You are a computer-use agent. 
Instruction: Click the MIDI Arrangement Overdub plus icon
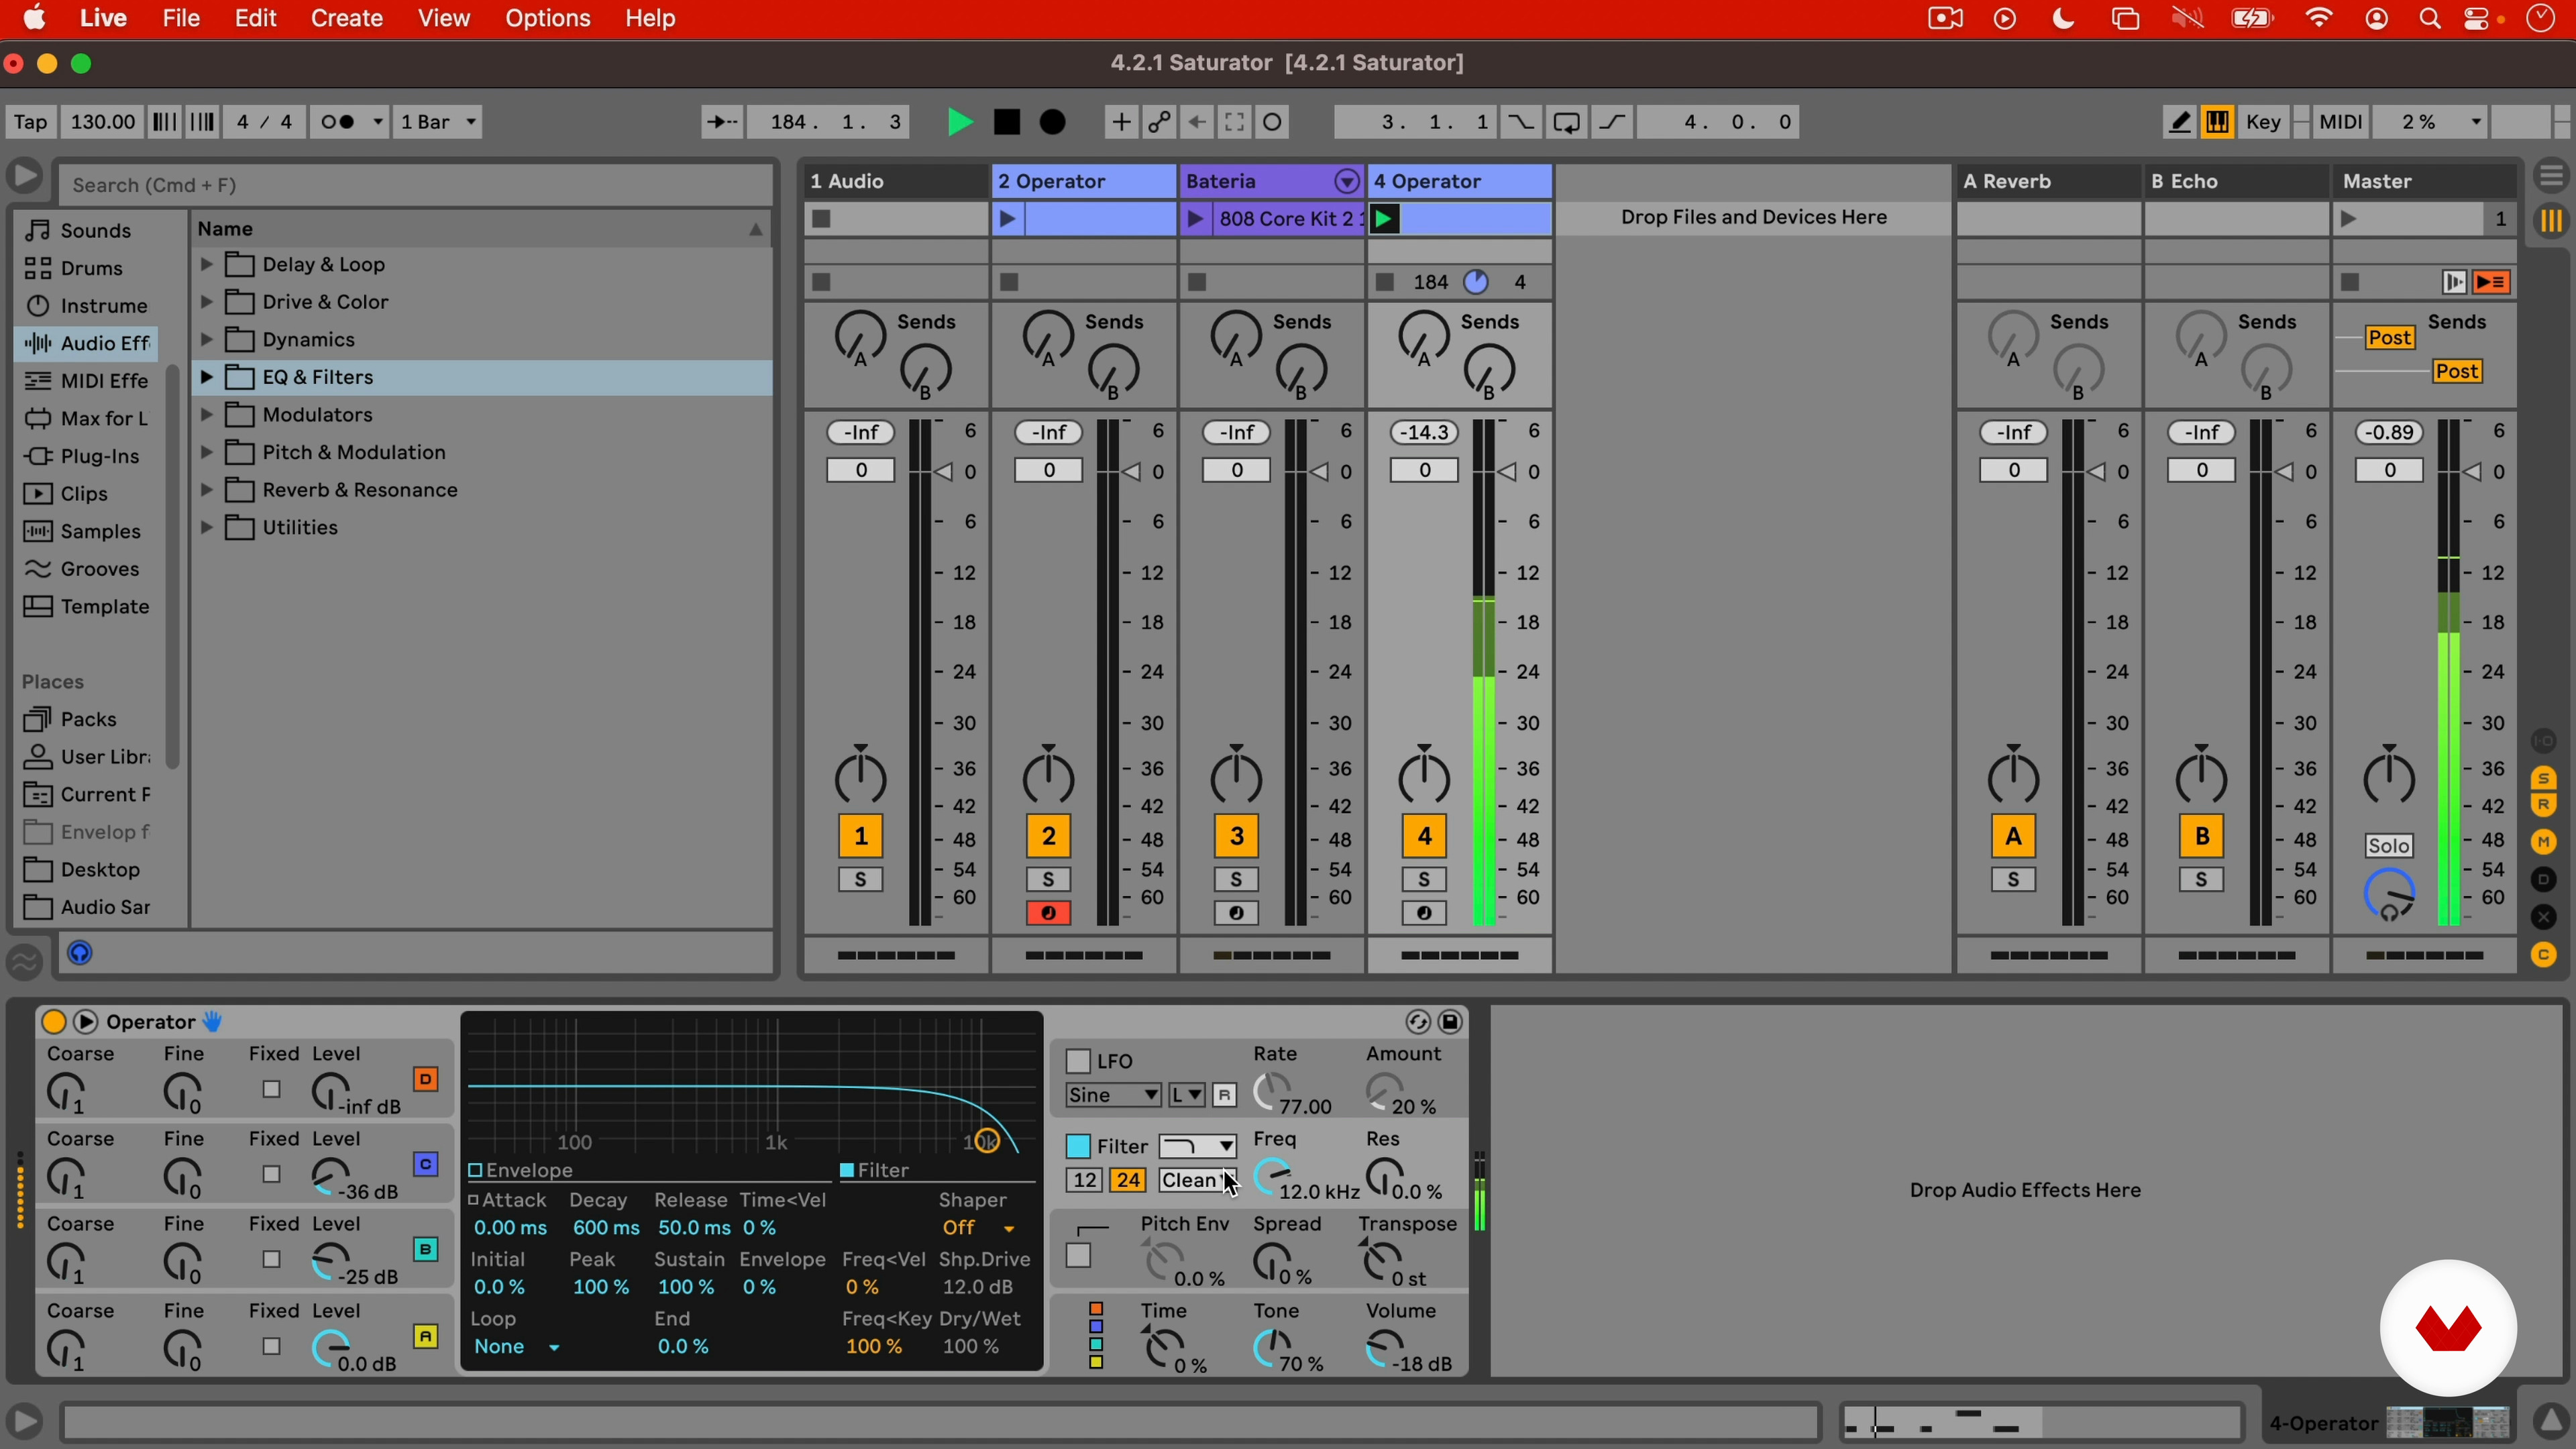click(x=1121, y=122)
